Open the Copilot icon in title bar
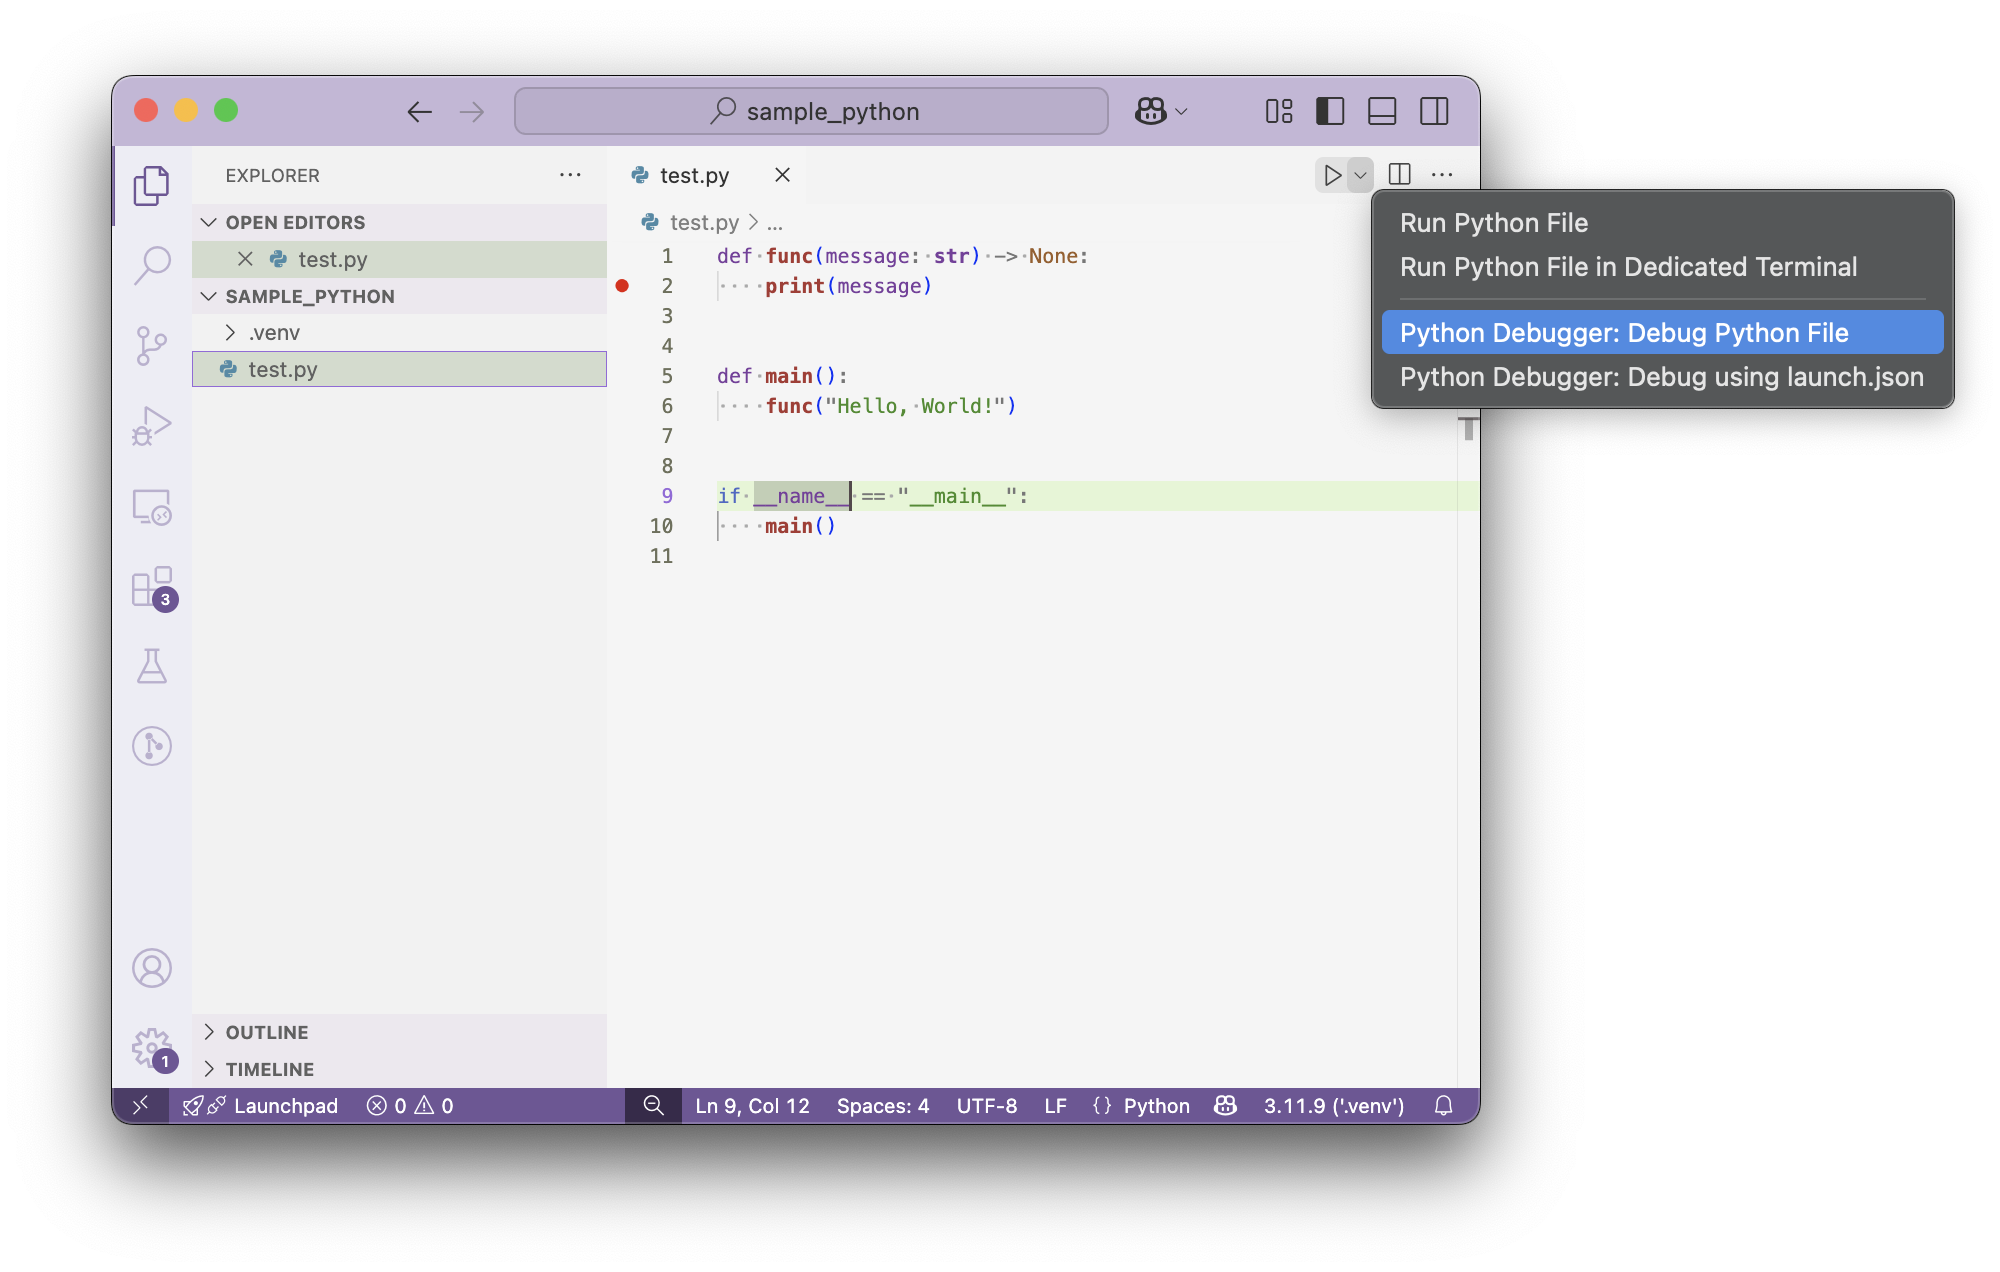This screenshot has height=1272, width=2000. pyautogui.click(x=1151, y=111)
